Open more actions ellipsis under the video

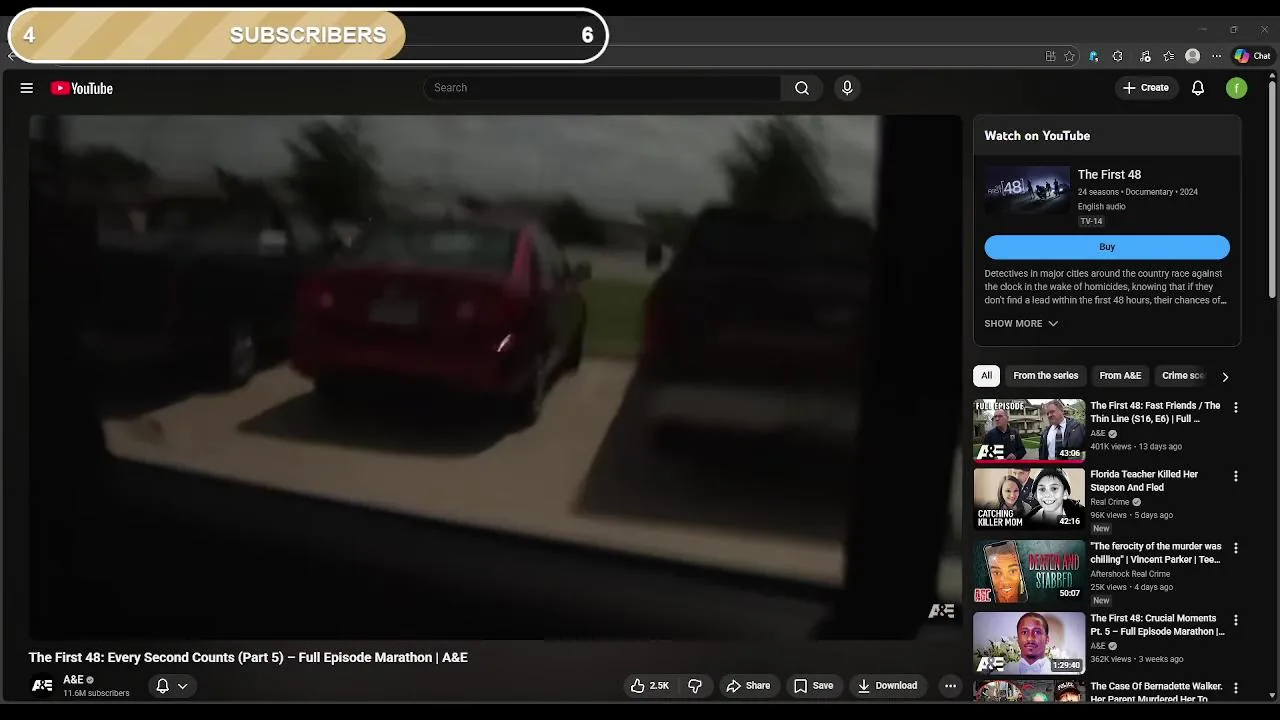click(x=950, y=686)
